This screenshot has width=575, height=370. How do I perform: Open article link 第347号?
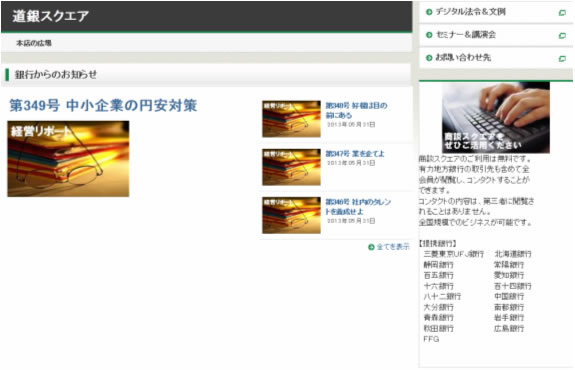[x=355, y=154]
